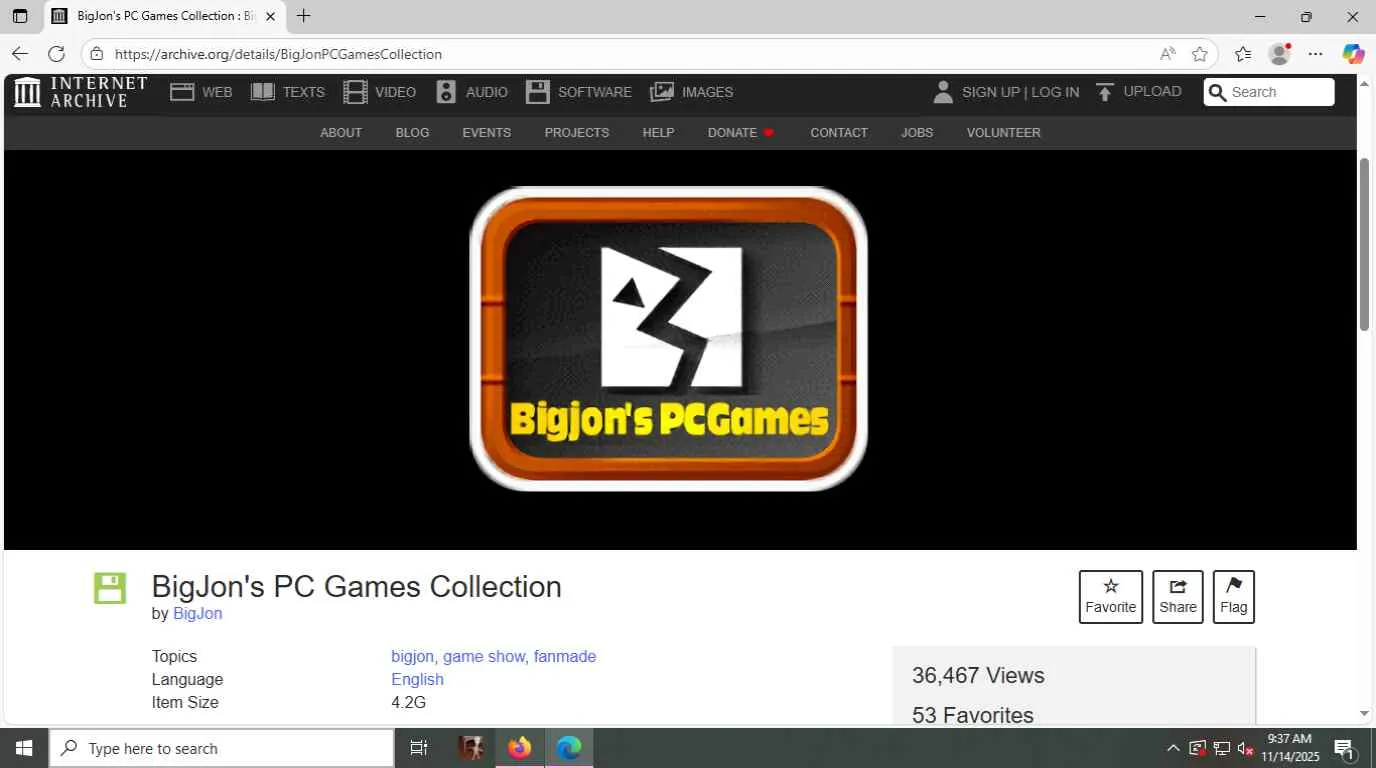The height and width of the screenshot is (768, 1376).
Task: Open the Events menu item
Action: 487,132
